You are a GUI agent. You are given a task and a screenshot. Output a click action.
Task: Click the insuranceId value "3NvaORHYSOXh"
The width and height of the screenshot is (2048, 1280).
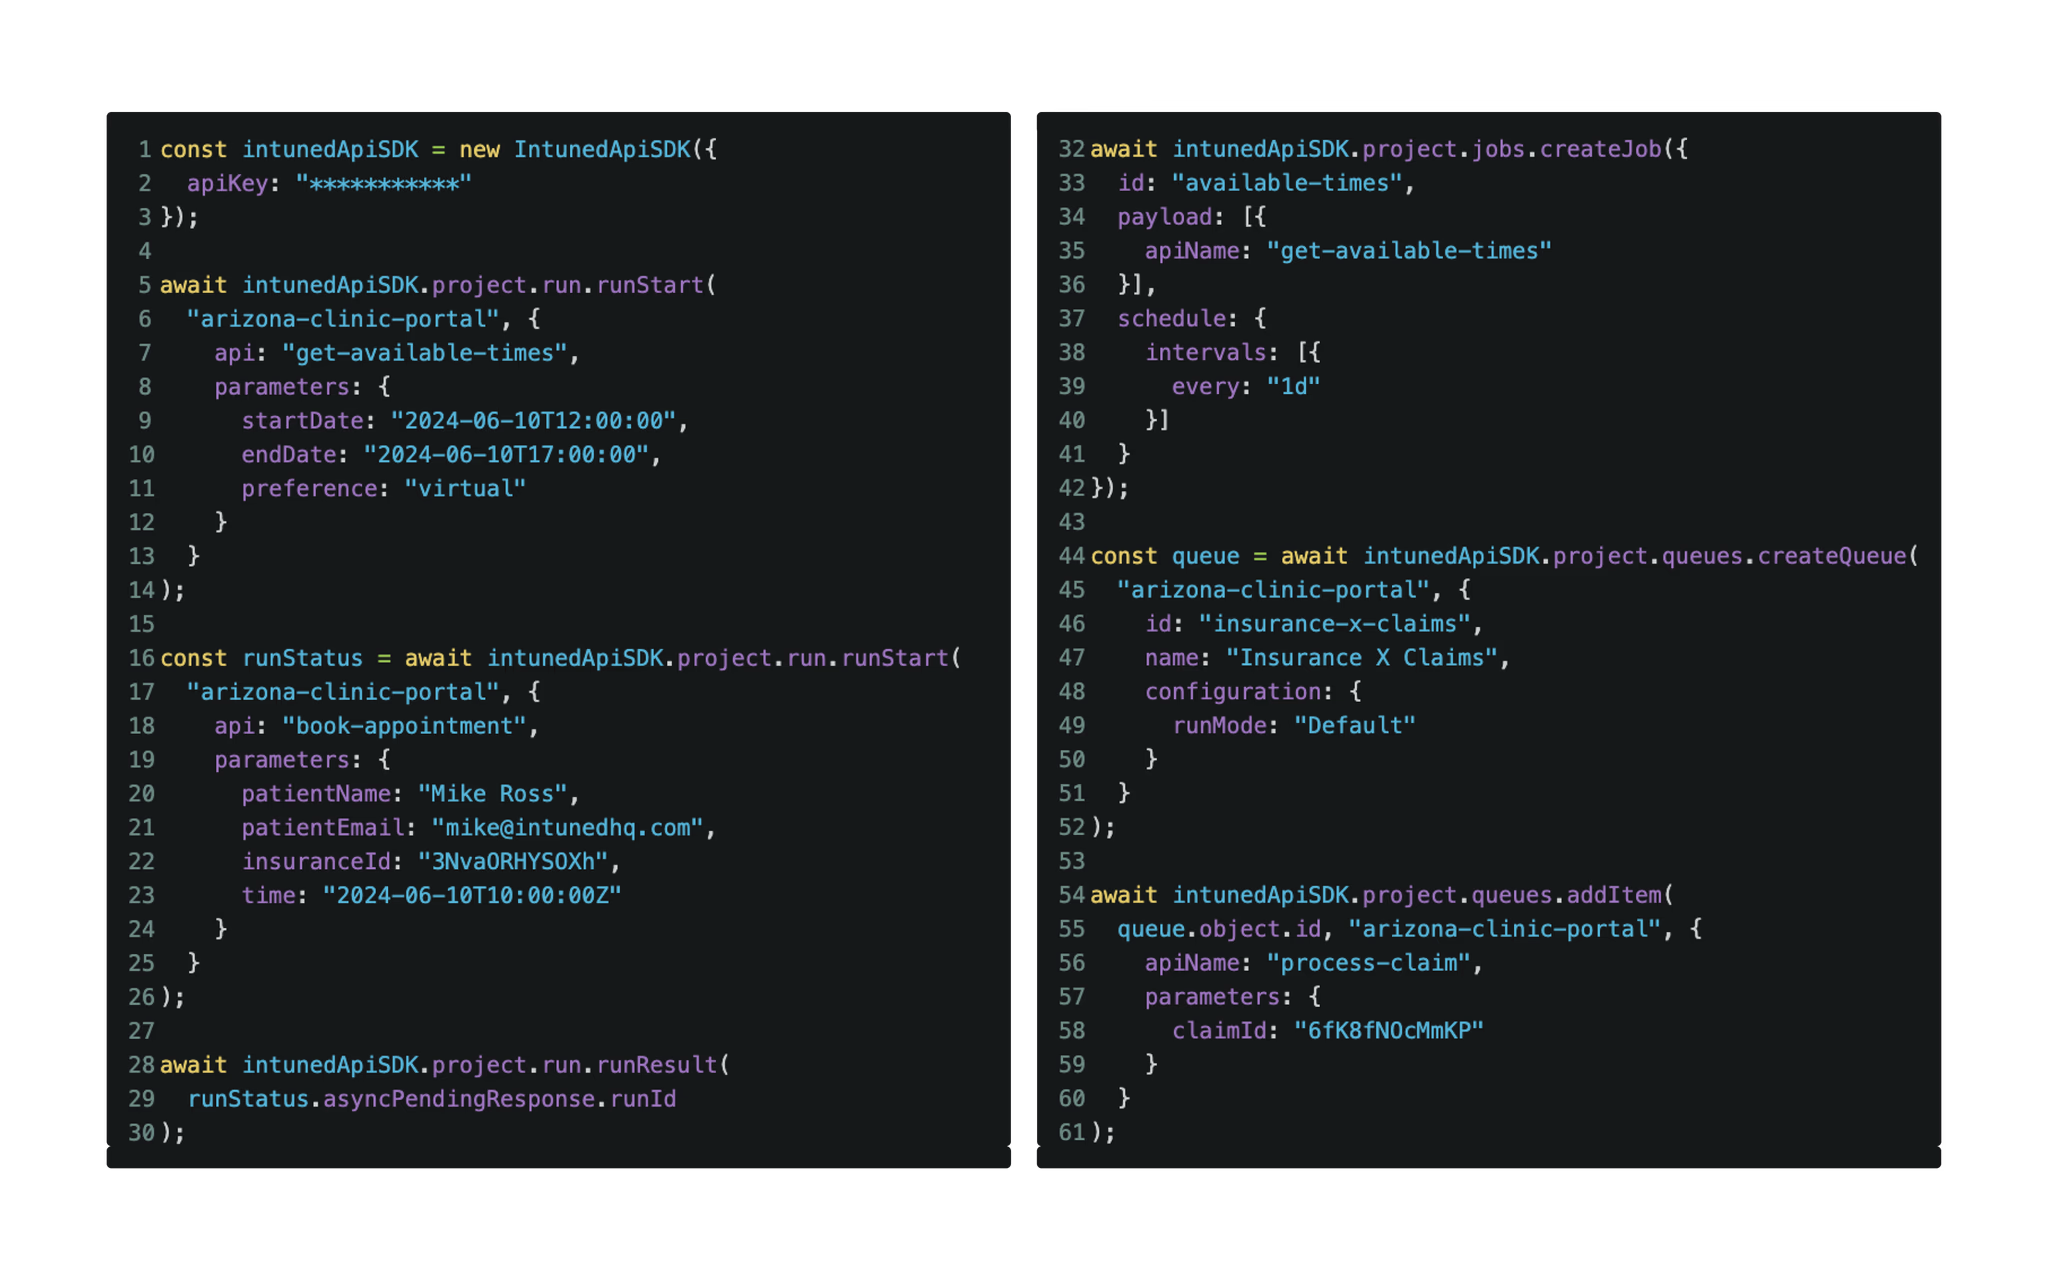pyautogui.click(x=512, y=862)
